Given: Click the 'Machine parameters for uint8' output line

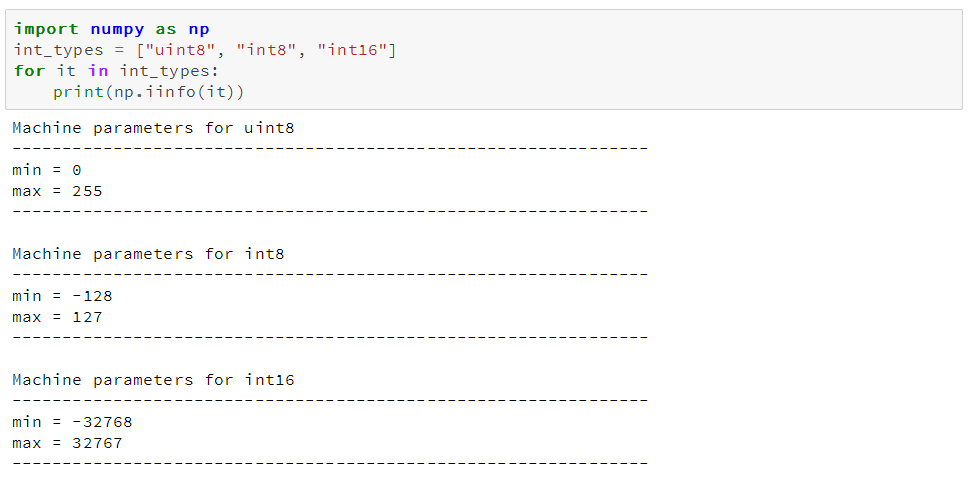Looking at the screenshot, I should click(x=153, y=128).
